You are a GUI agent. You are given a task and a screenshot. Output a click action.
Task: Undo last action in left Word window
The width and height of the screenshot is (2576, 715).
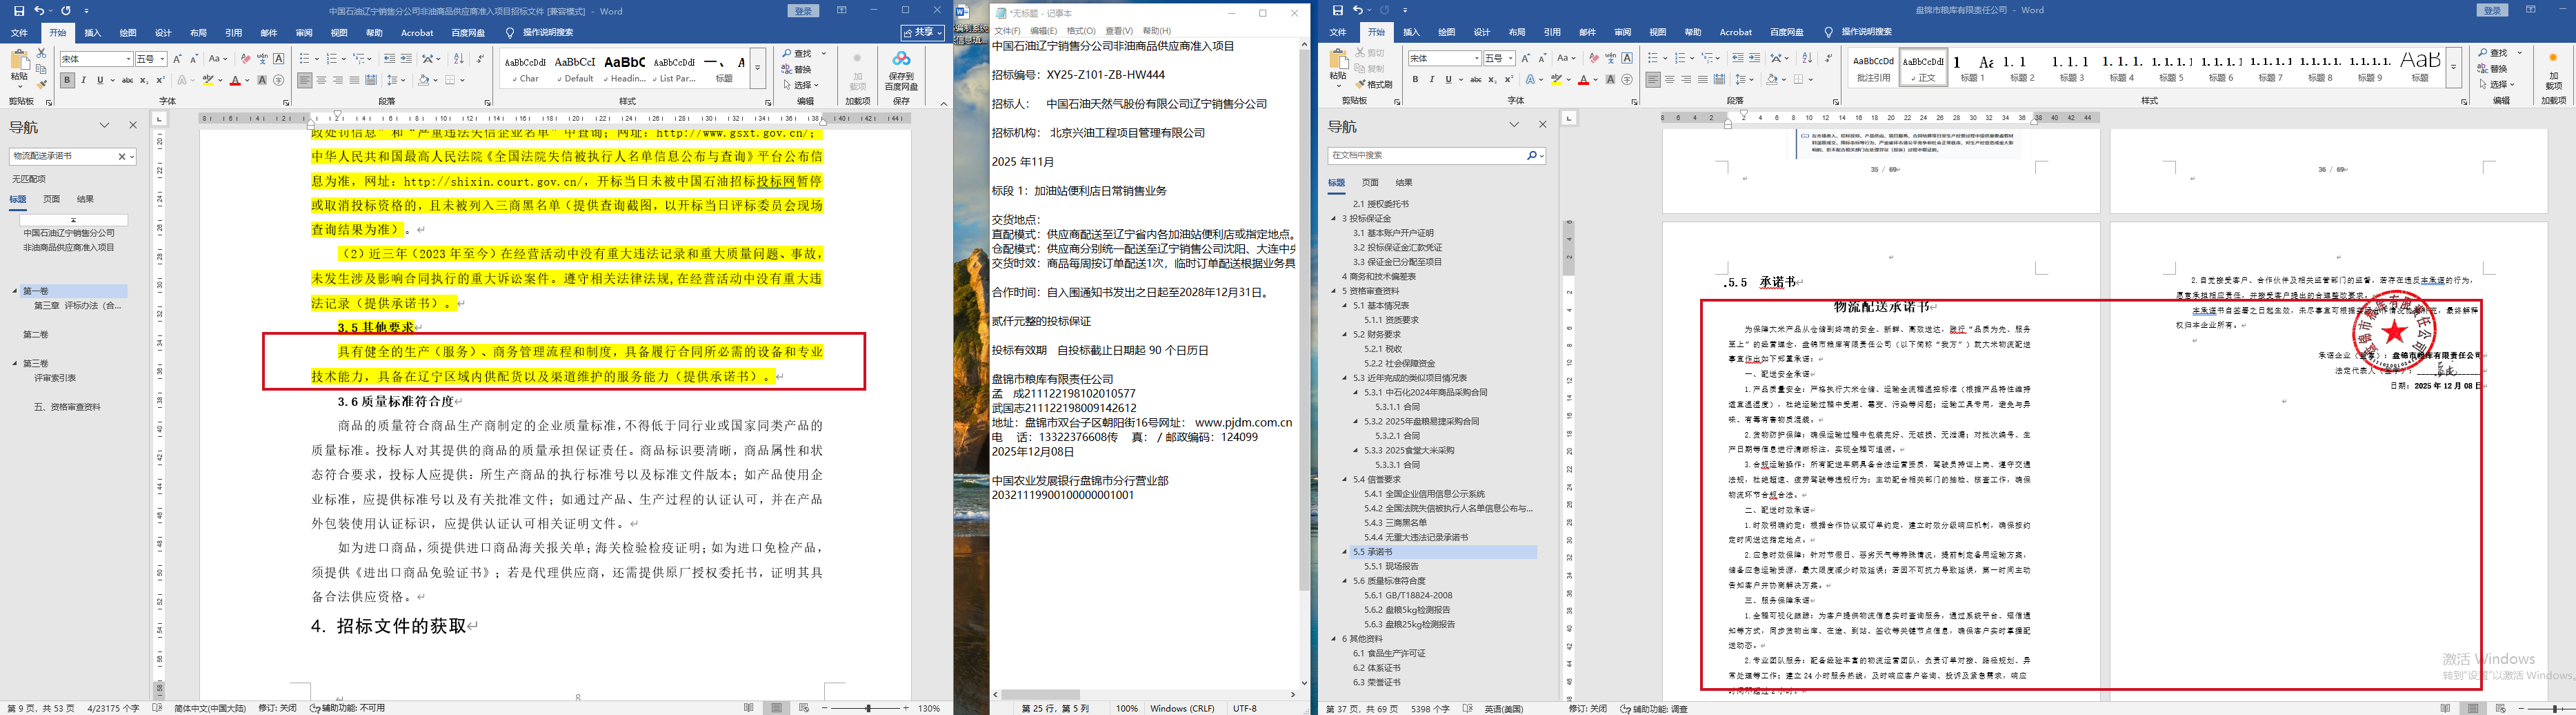39,11
